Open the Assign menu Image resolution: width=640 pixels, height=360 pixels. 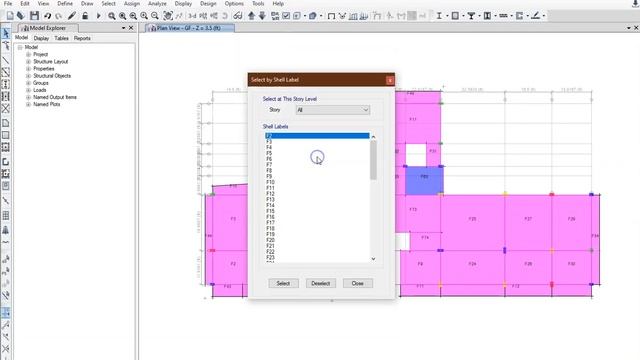tap(132, 4)
